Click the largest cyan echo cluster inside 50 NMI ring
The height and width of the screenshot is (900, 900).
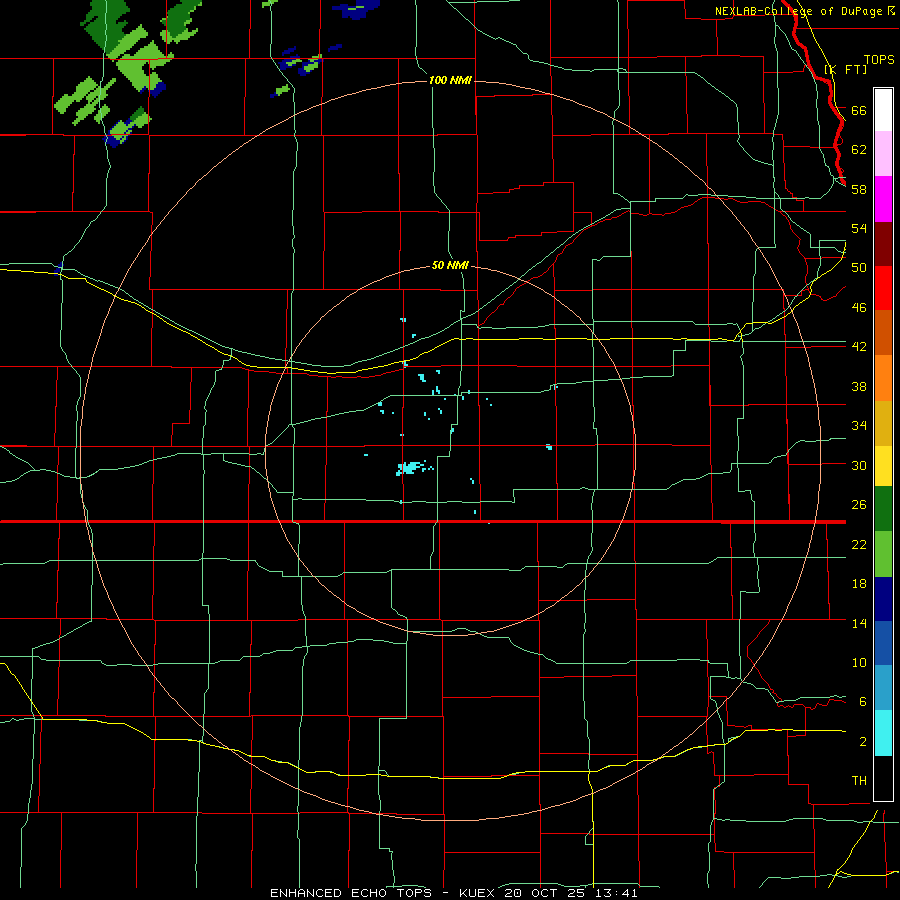(x=410, y=468)
